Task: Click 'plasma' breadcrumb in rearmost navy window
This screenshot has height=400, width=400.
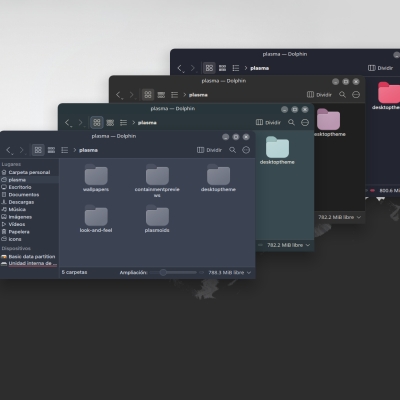Action: (259, 68)
